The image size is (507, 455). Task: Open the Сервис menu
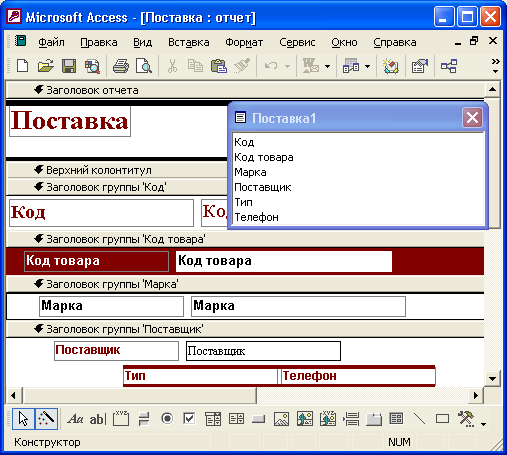point(297,42)
